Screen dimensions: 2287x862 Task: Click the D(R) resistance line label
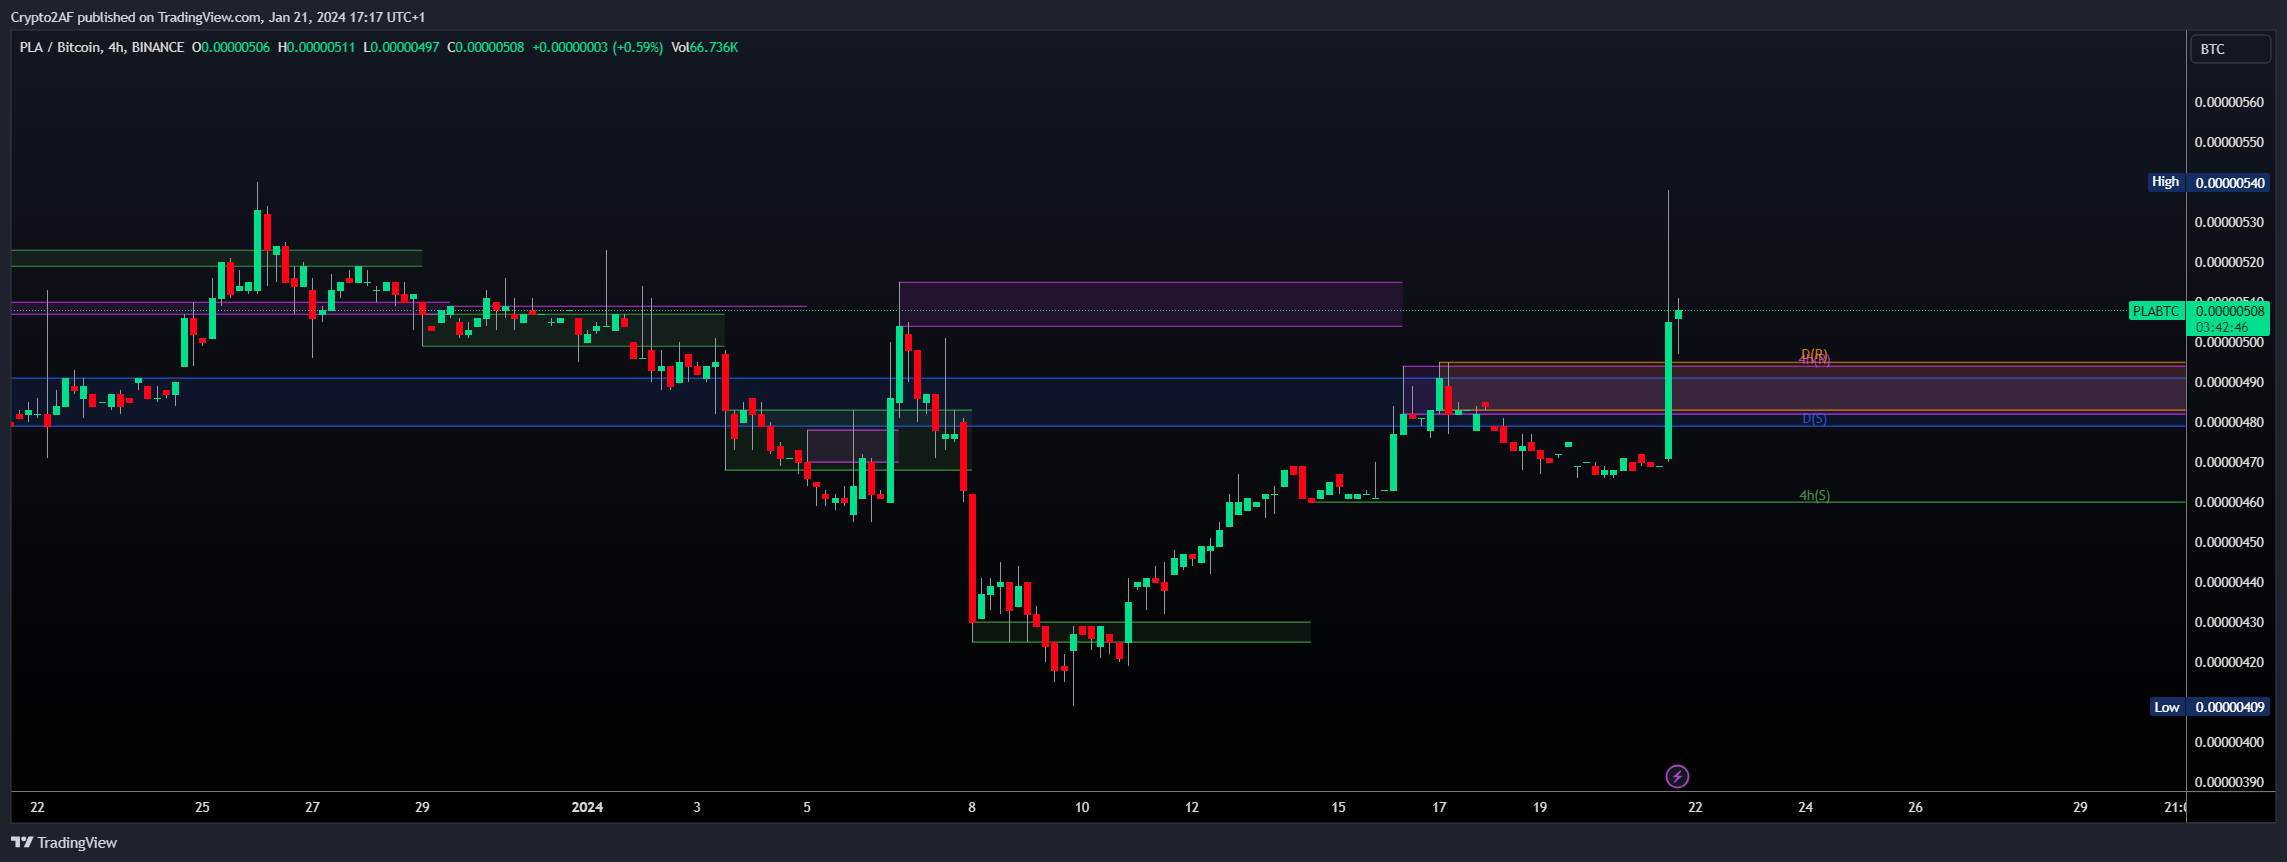point(1814,354)
